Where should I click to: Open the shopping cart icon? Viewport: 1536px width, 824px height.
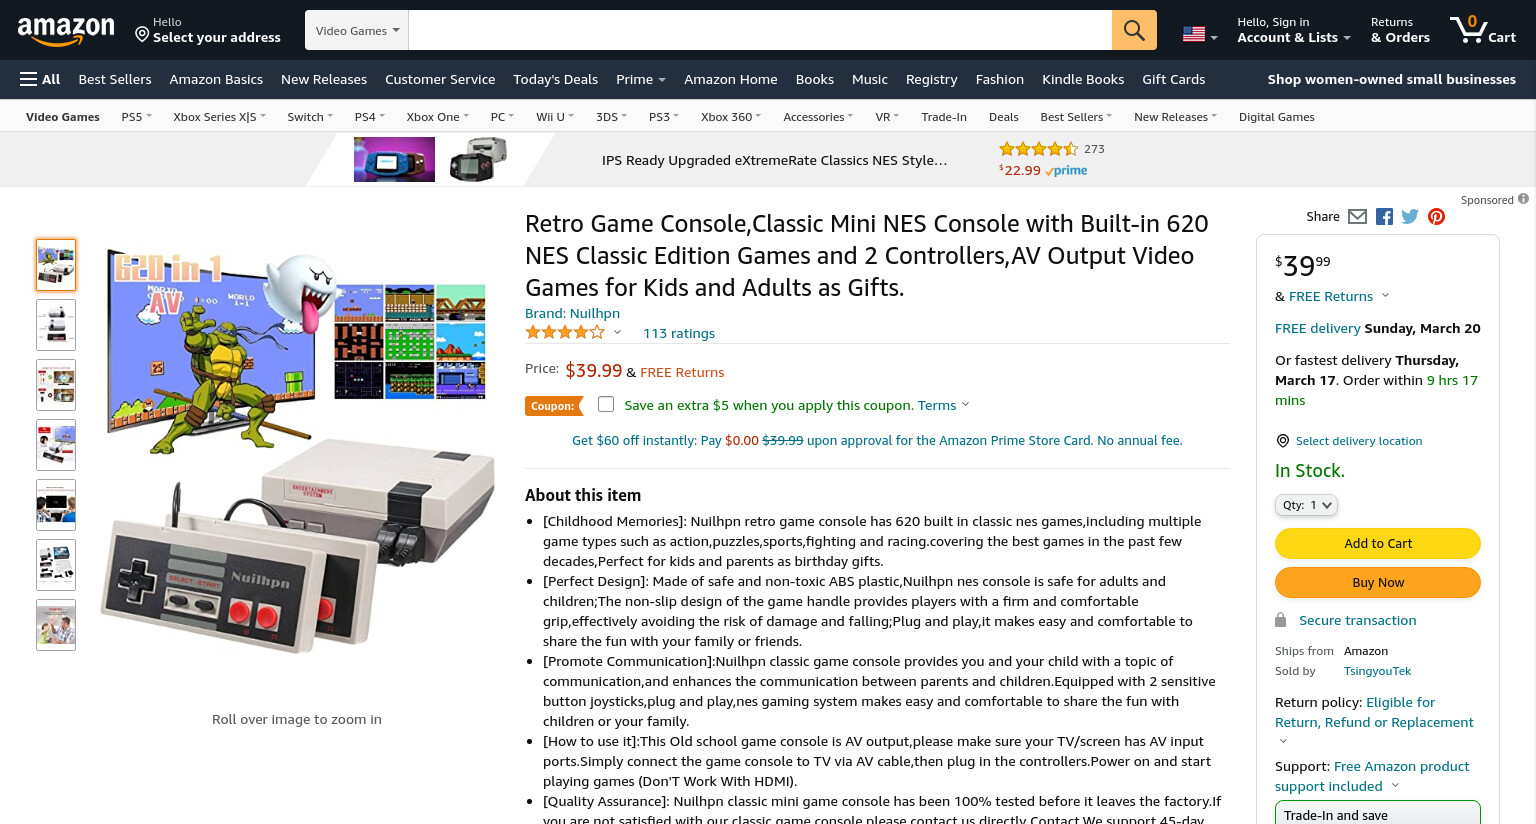coord(1482,29)
